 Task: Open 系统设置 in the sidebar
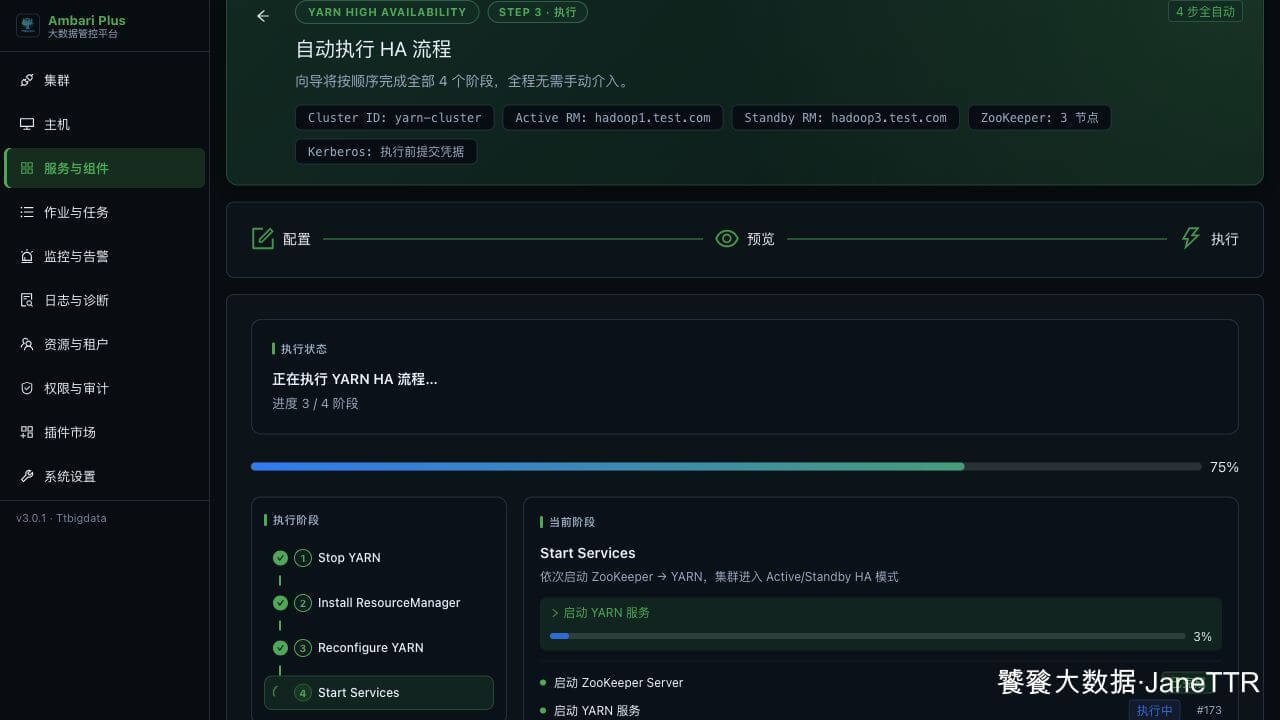[104, 476]
